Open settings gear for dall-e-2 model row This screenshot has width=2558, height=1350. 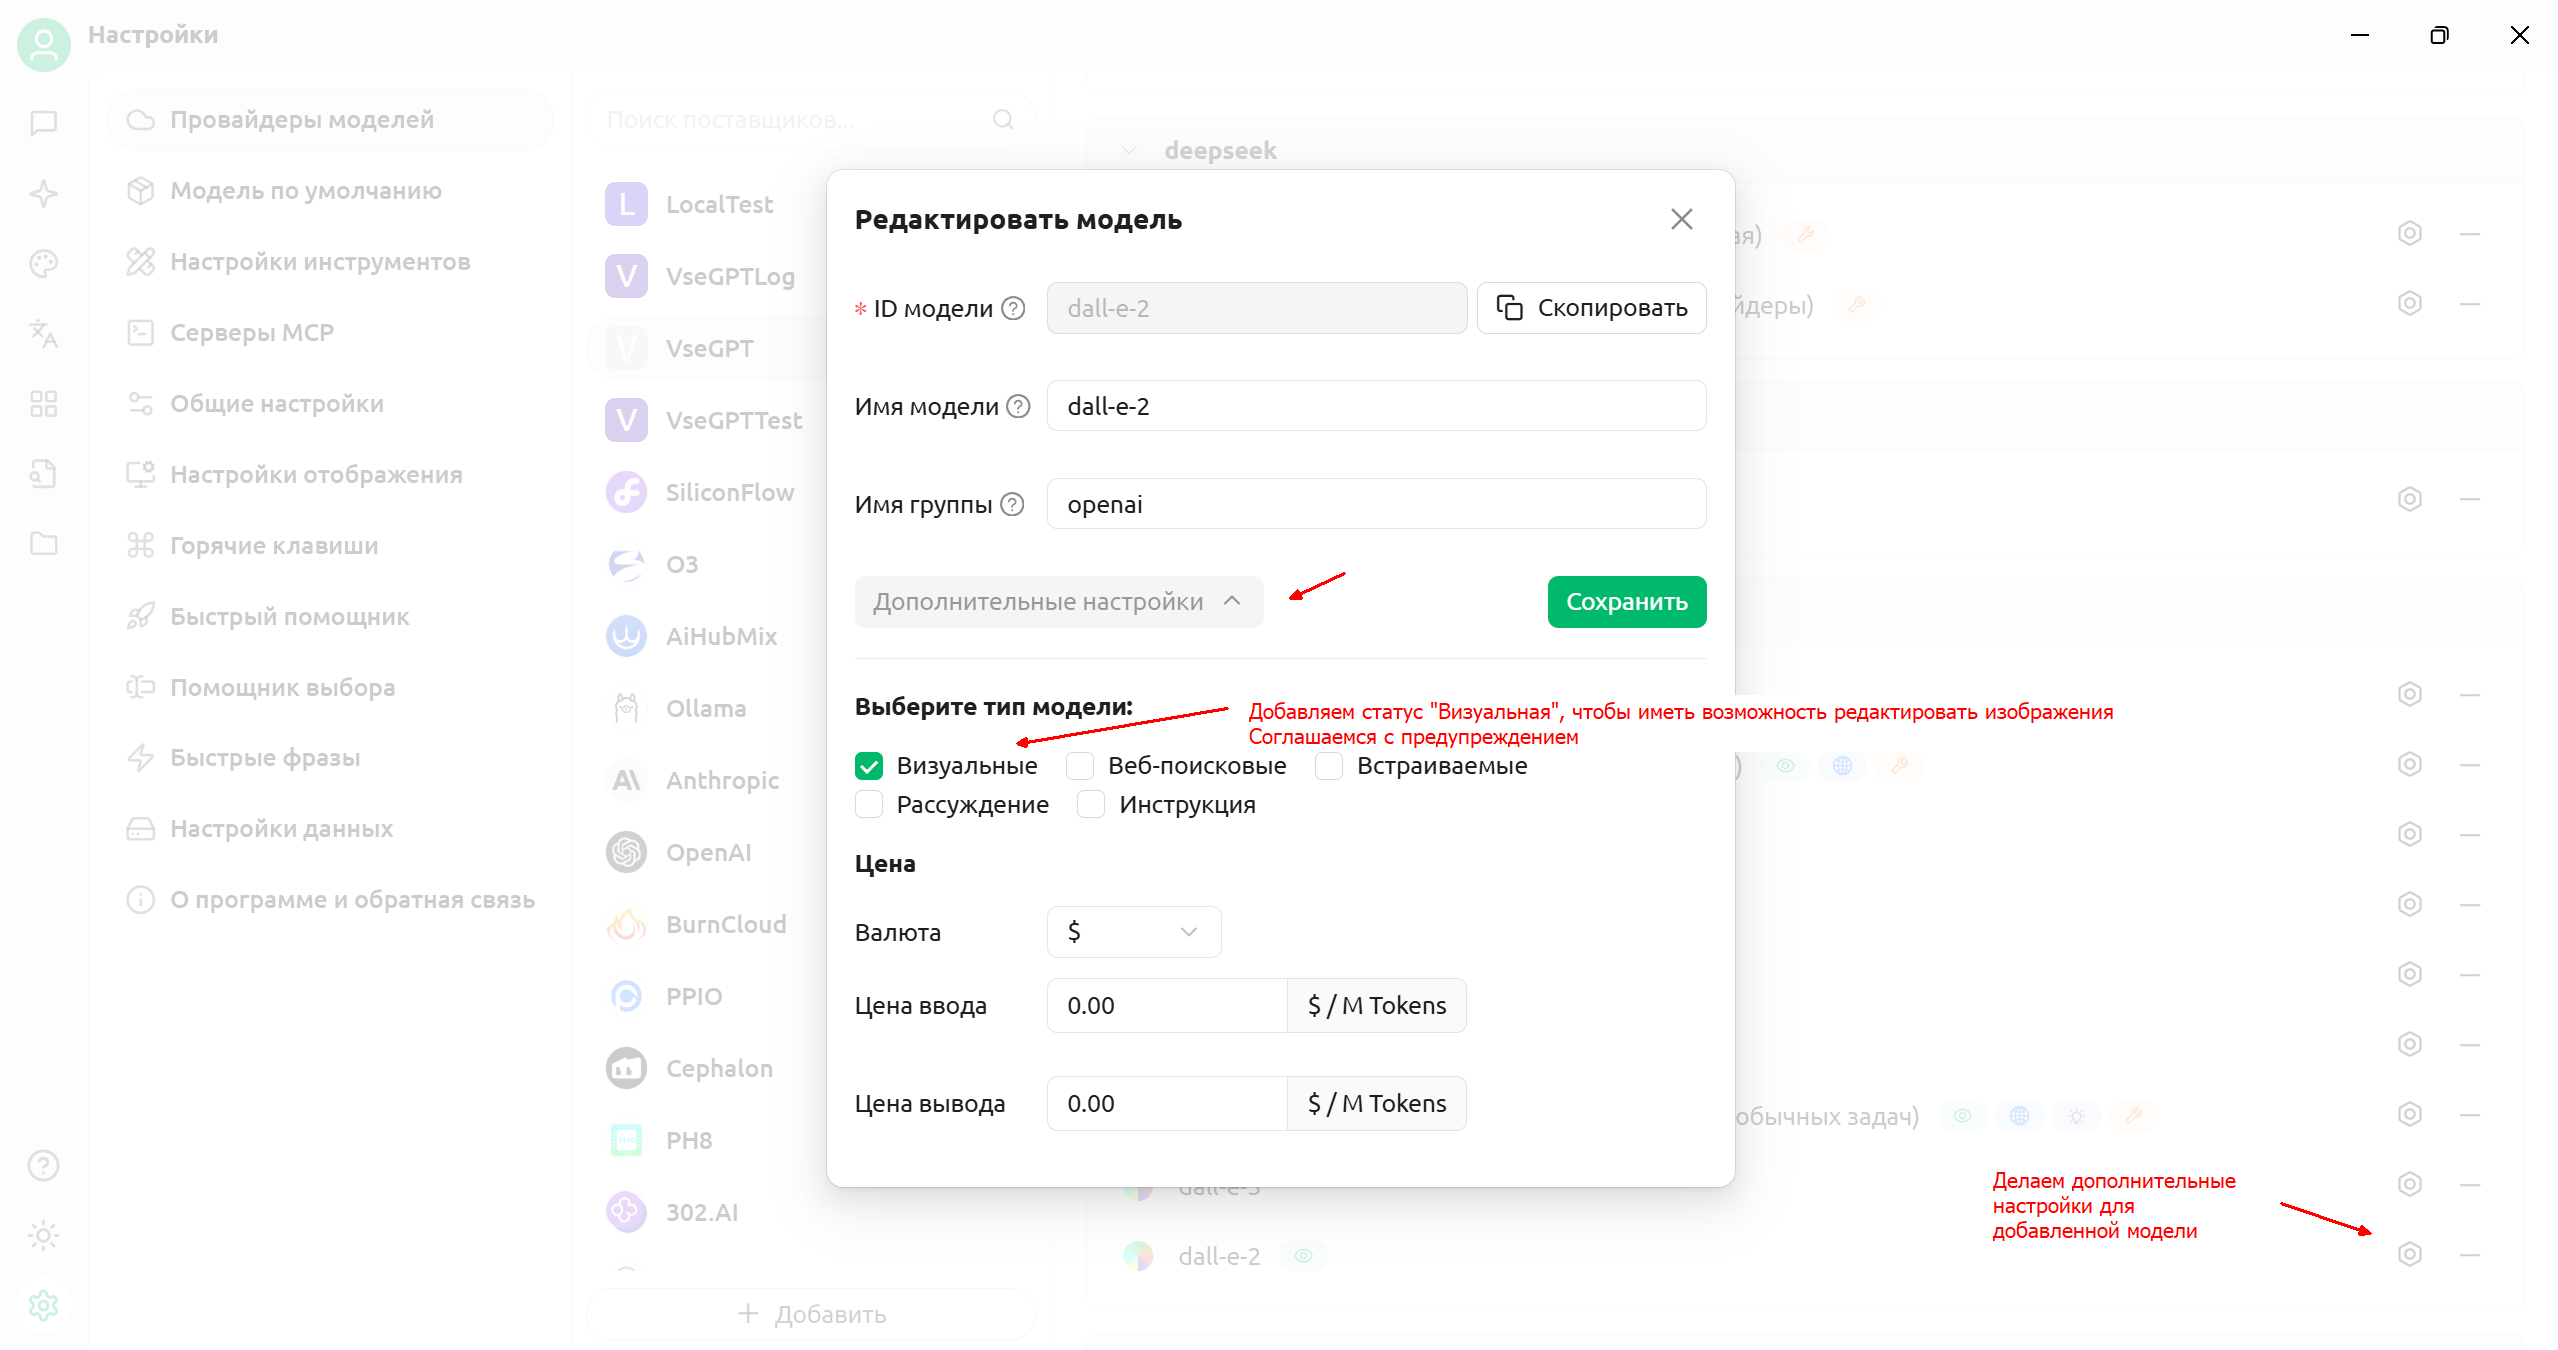2410,1255
